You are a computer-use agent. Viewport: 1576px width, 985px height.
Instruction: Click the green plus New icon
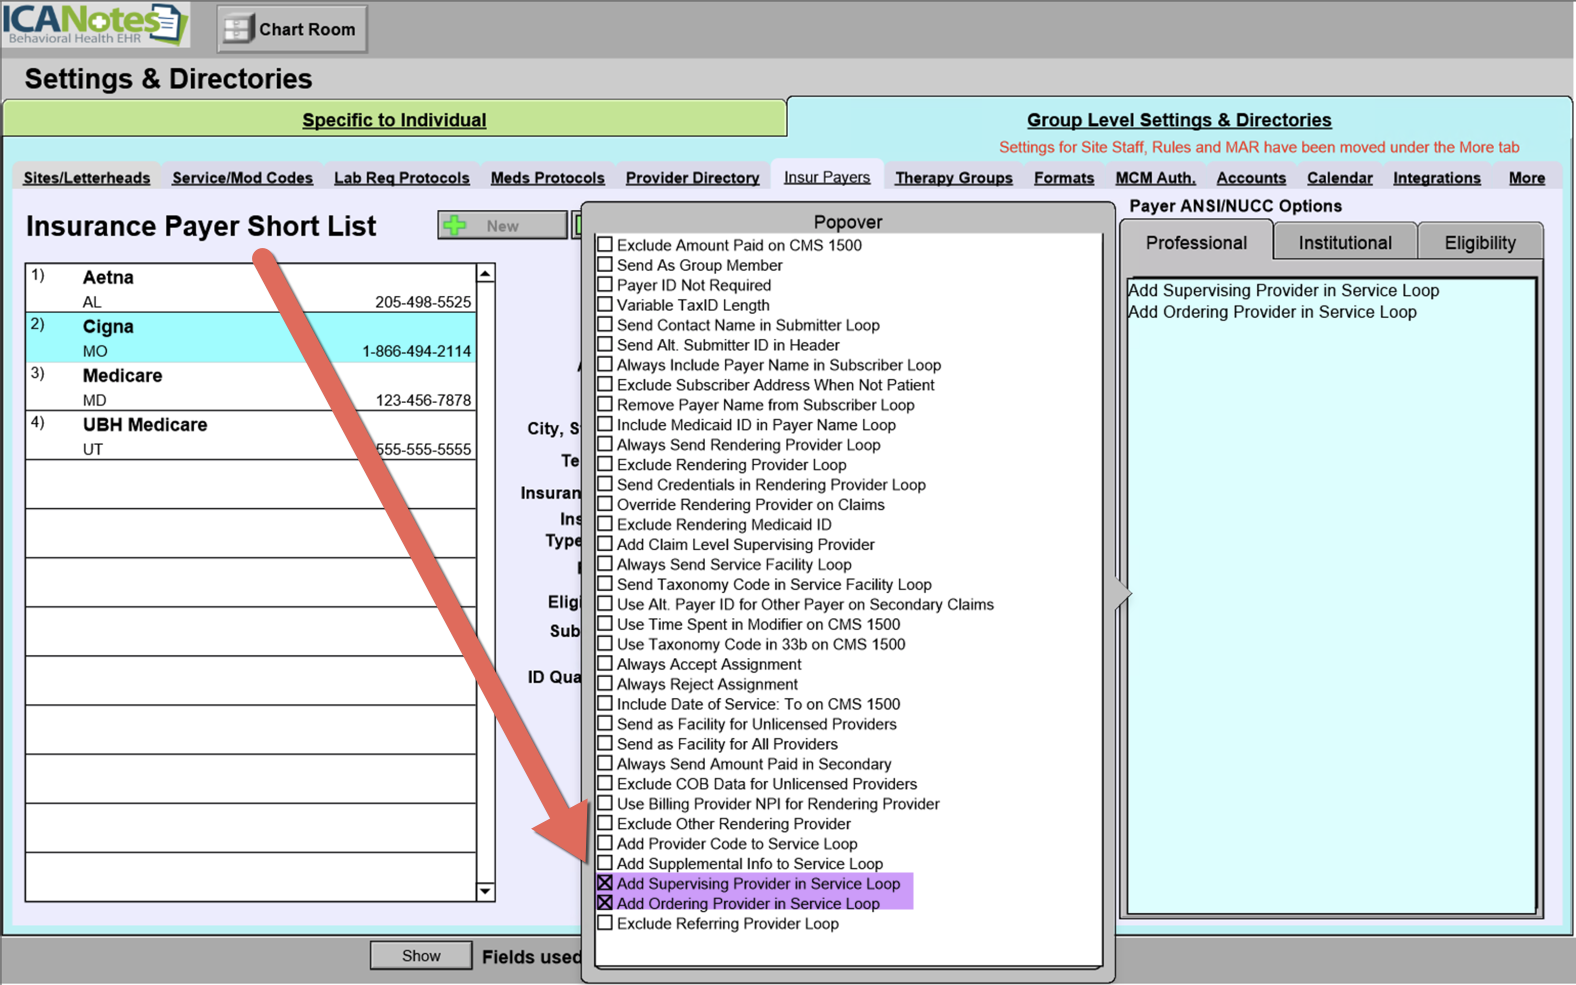click(x=456, y=225)
